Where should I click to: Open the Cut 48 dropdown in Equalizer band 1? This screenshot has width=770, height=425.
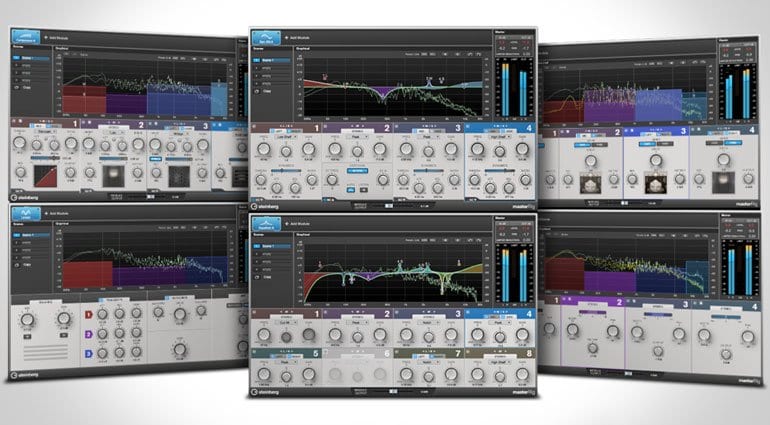pyautogui.click(x=286, y=323)
